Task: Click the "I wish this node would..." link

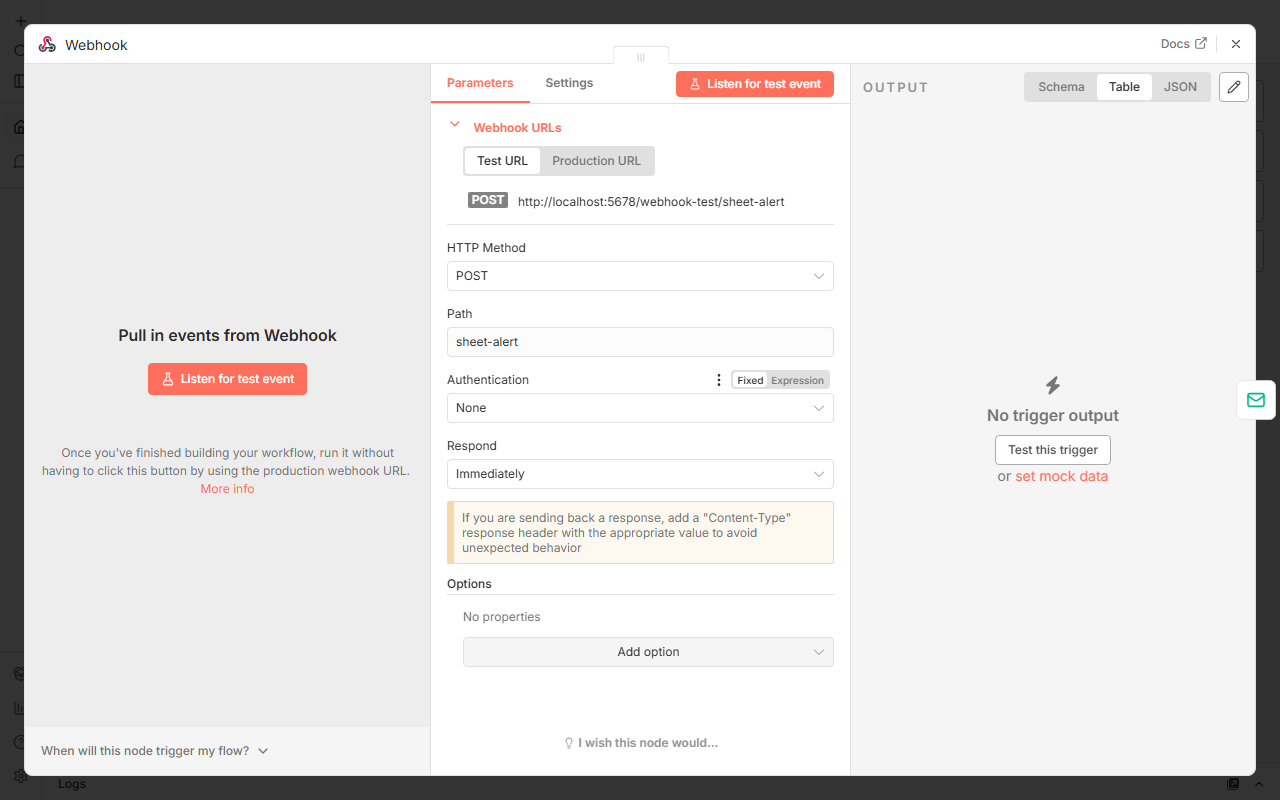Action: [641, 743]
